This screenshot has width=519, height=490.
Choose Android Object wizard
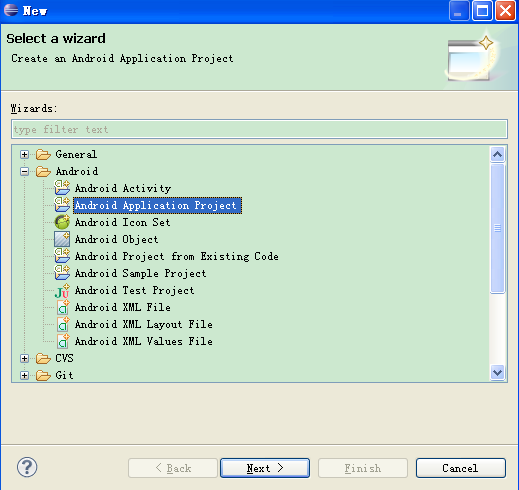pos(117,239)
